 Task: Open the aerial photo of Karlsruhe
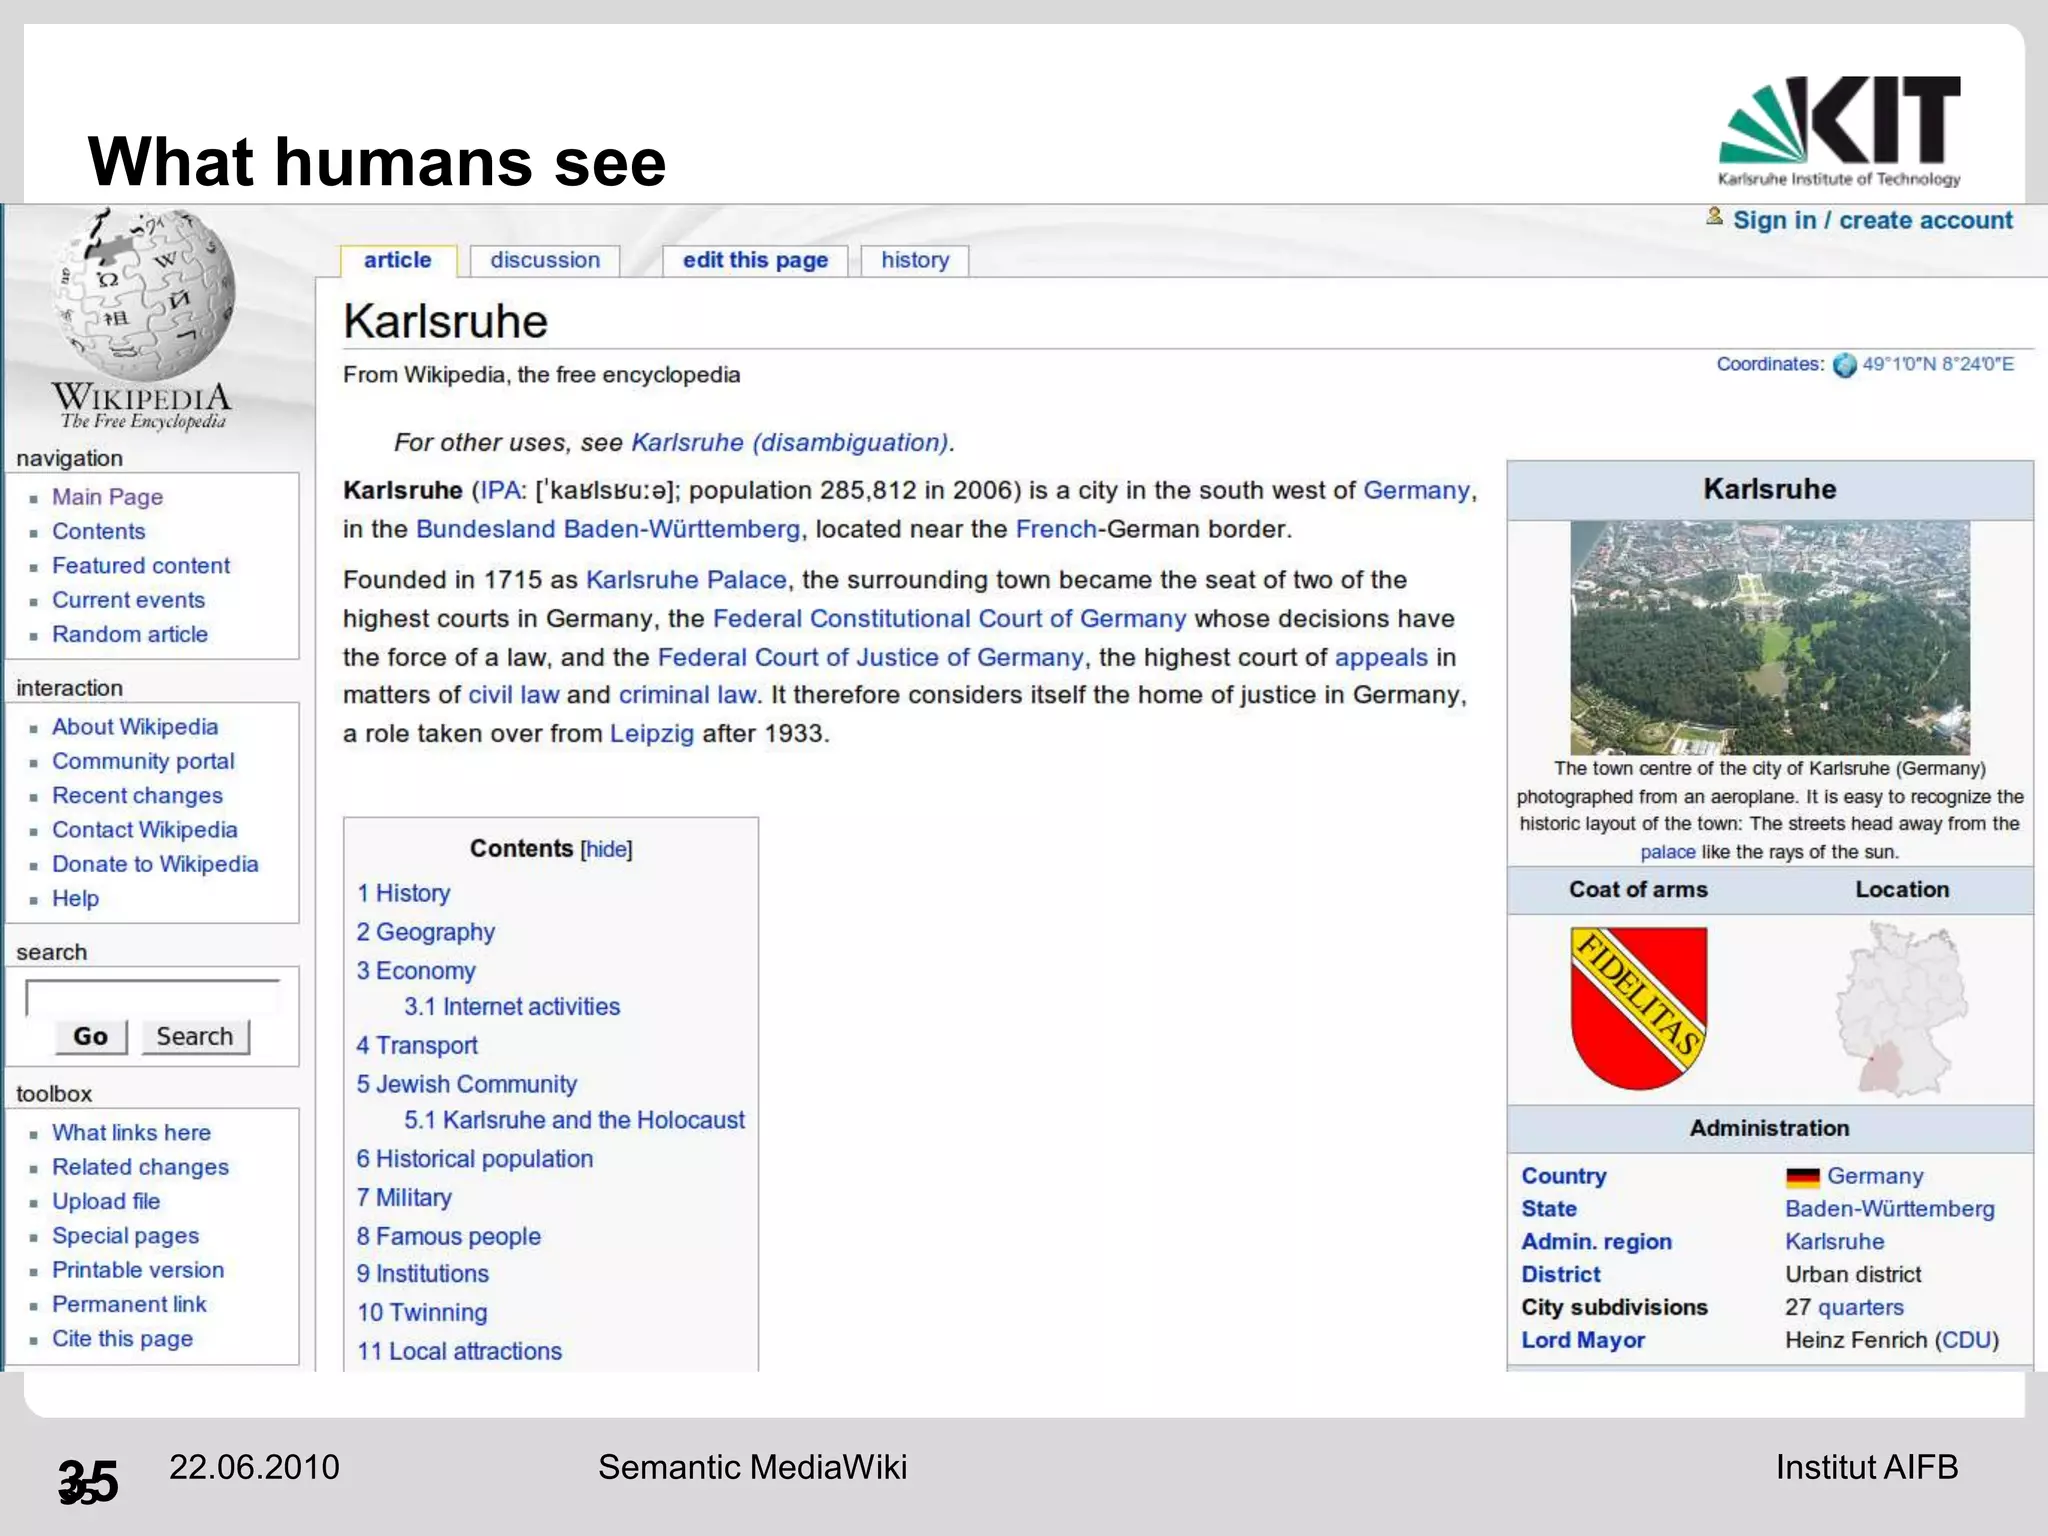click(1770, 638)
